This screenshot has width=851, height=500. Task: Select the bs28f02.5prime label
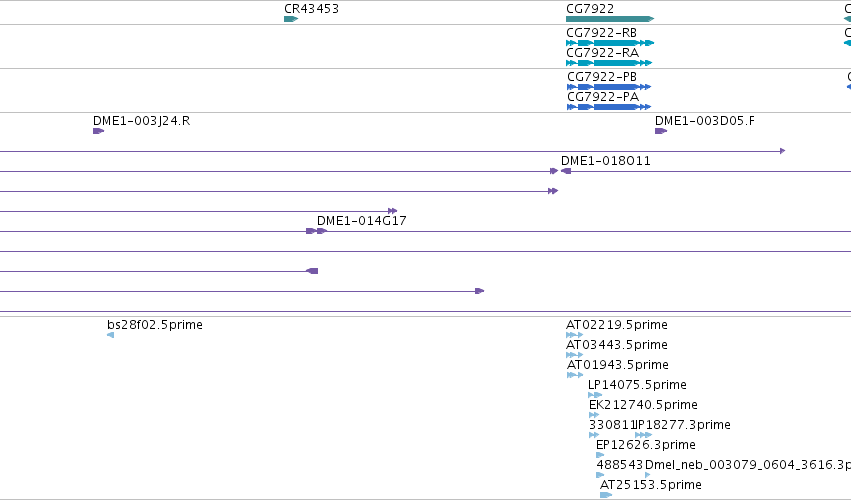point(155,325)
